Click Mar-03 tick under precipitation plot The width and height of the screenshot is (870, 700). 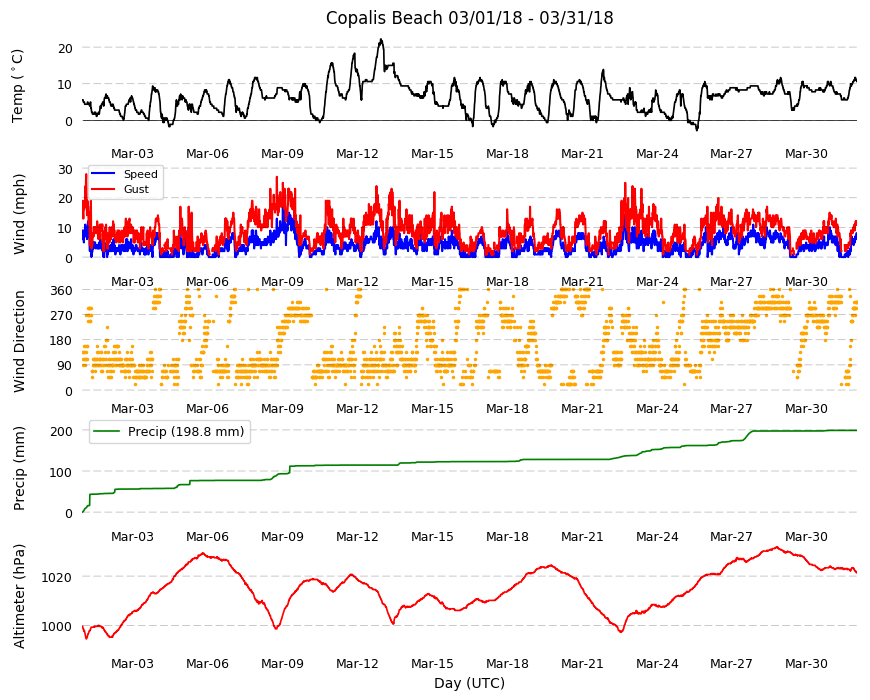pos(132,536)
